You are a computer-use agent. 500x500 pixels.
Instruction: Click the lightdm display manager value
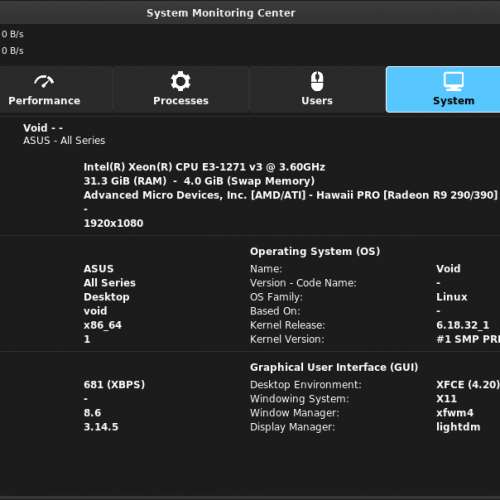pos(458,427)
